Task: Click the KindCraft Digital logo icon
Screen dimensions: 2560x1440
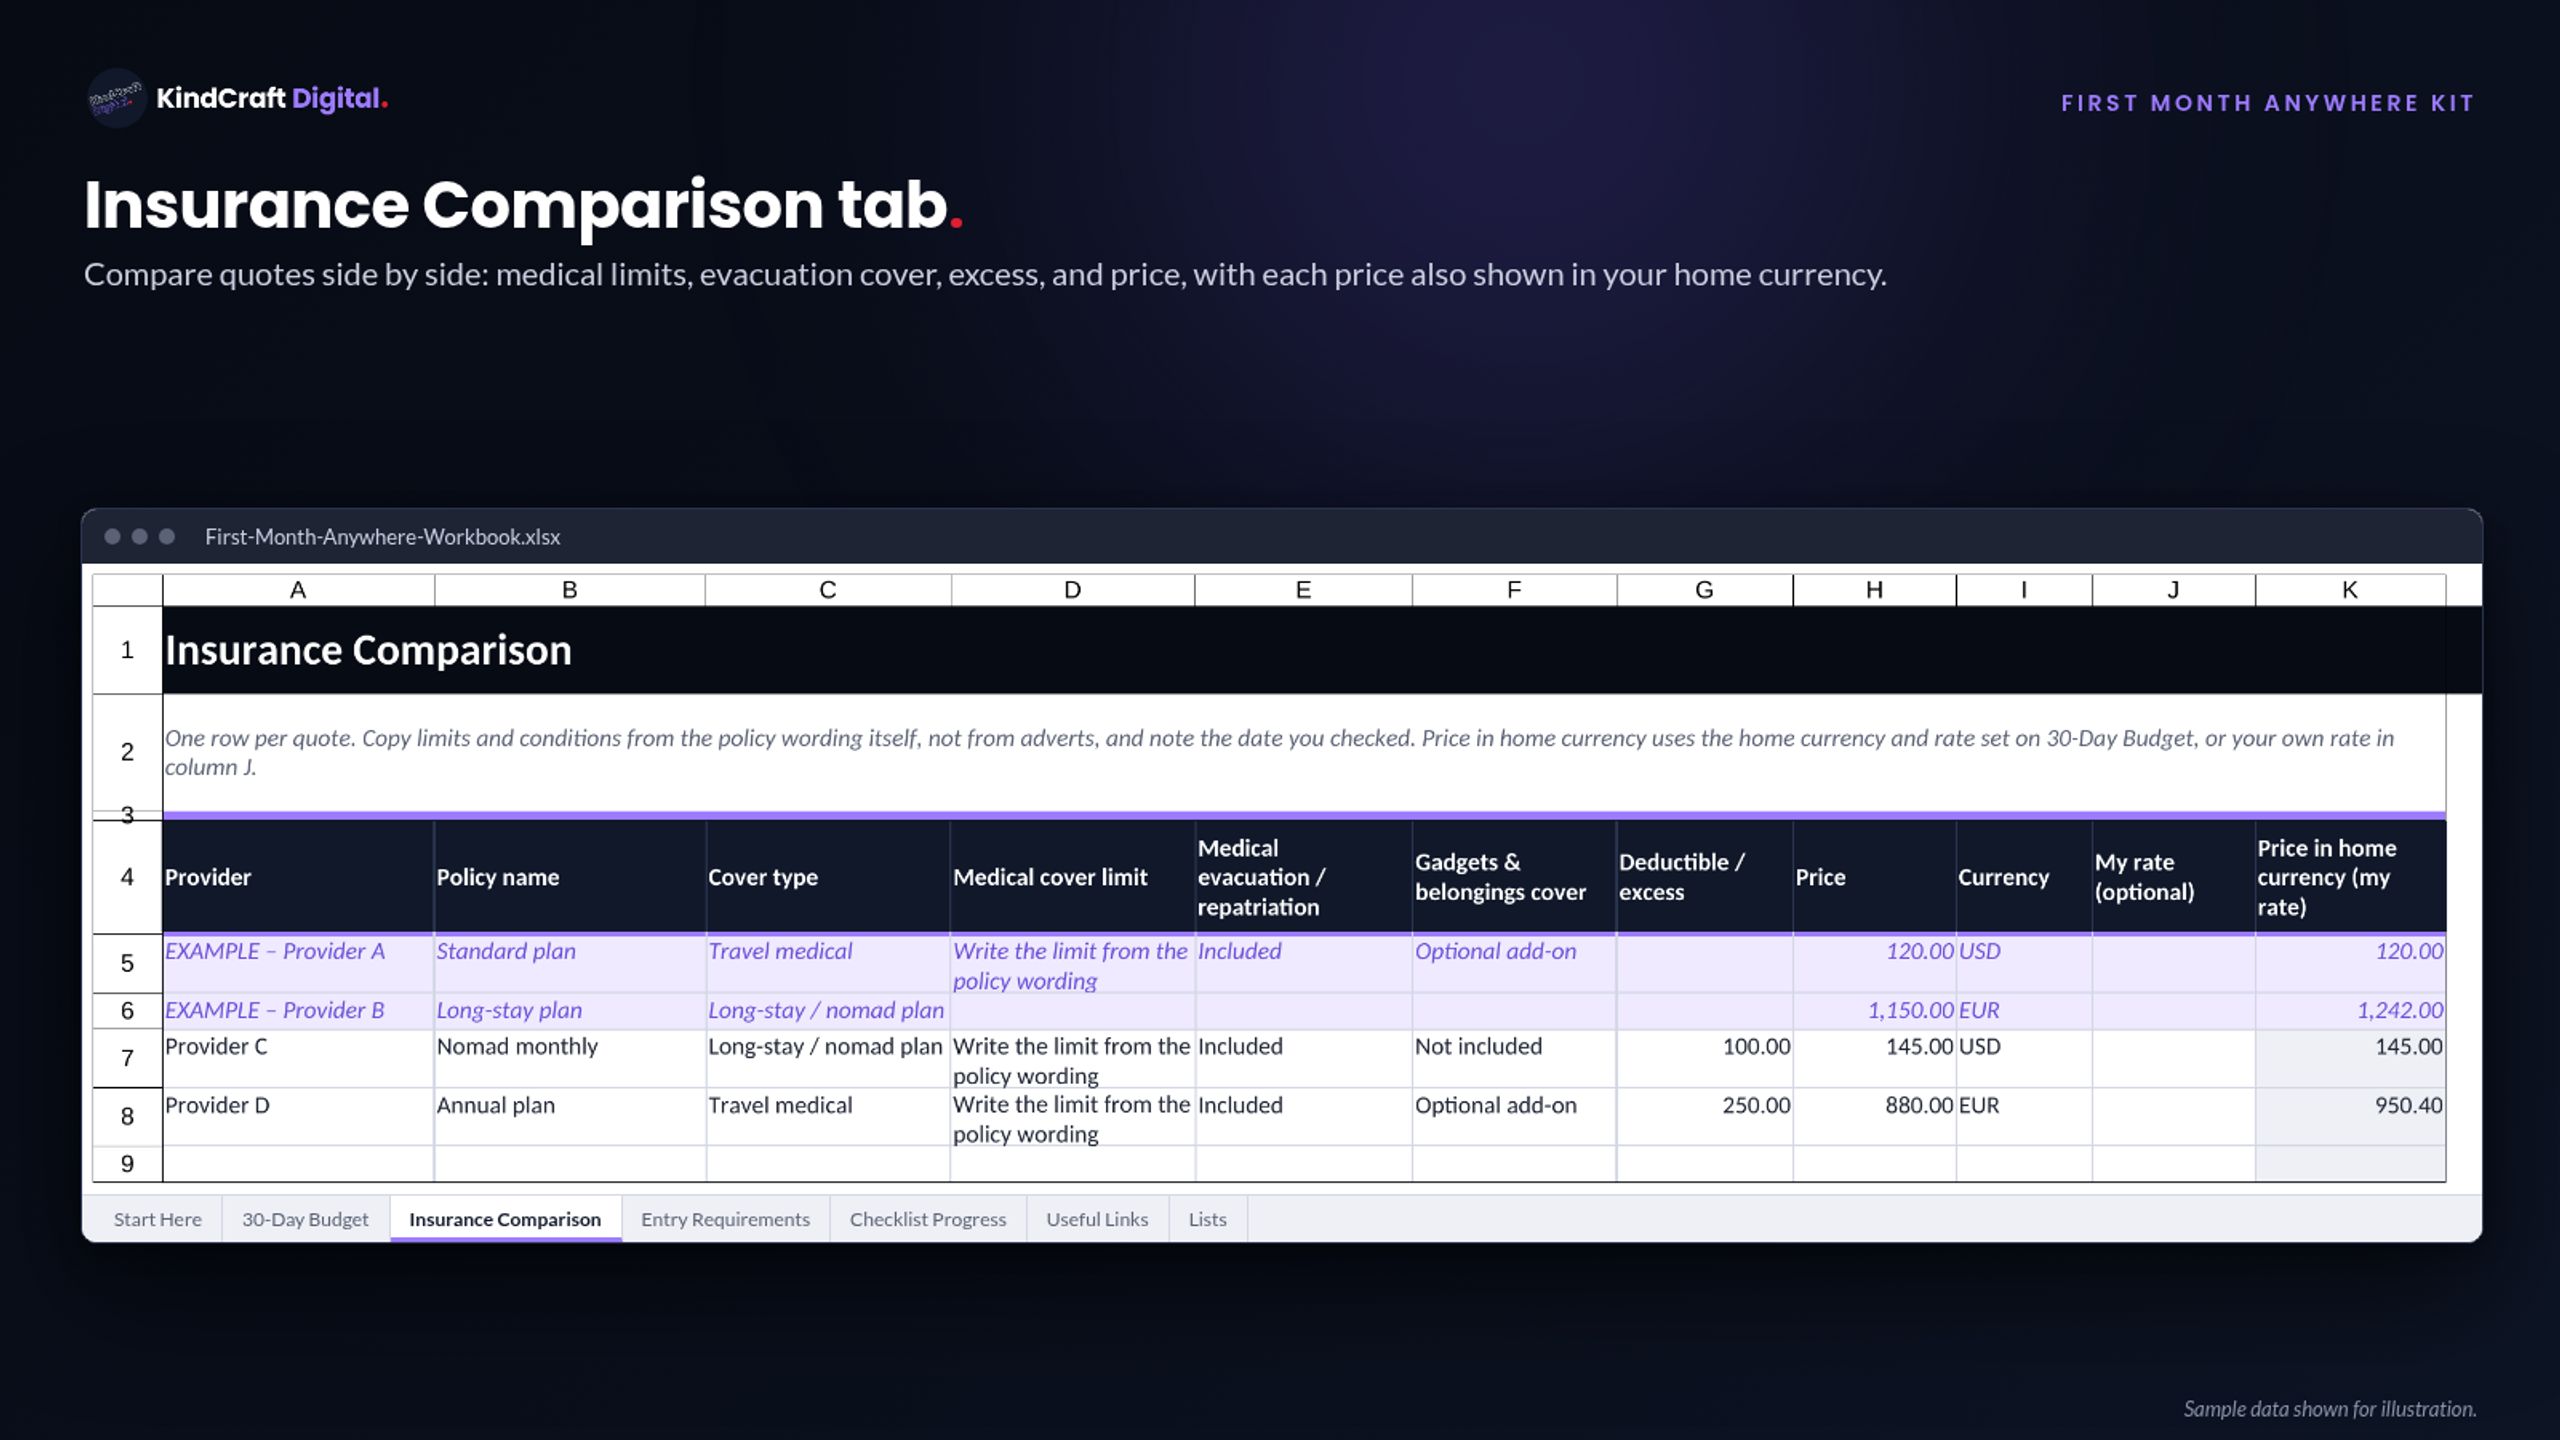Action: tap(117, 98)
